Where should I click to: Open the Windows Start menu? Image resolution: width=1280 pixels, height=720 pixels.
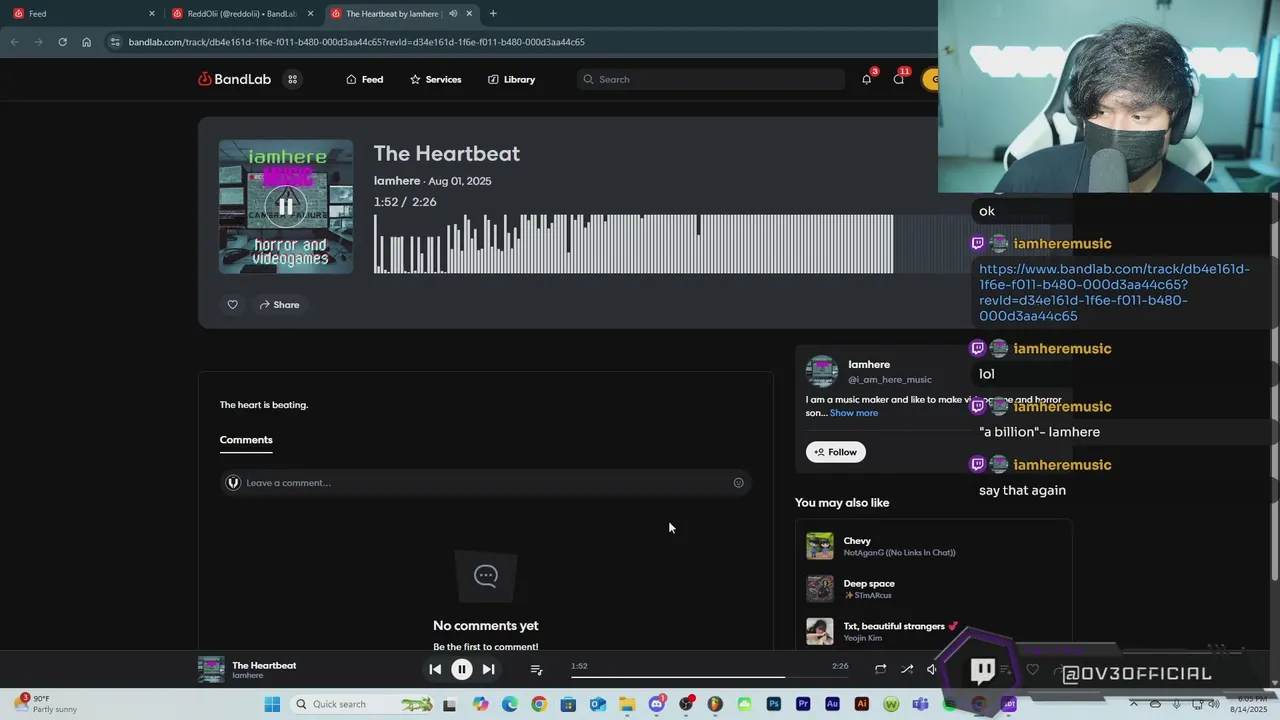point(272,704)
